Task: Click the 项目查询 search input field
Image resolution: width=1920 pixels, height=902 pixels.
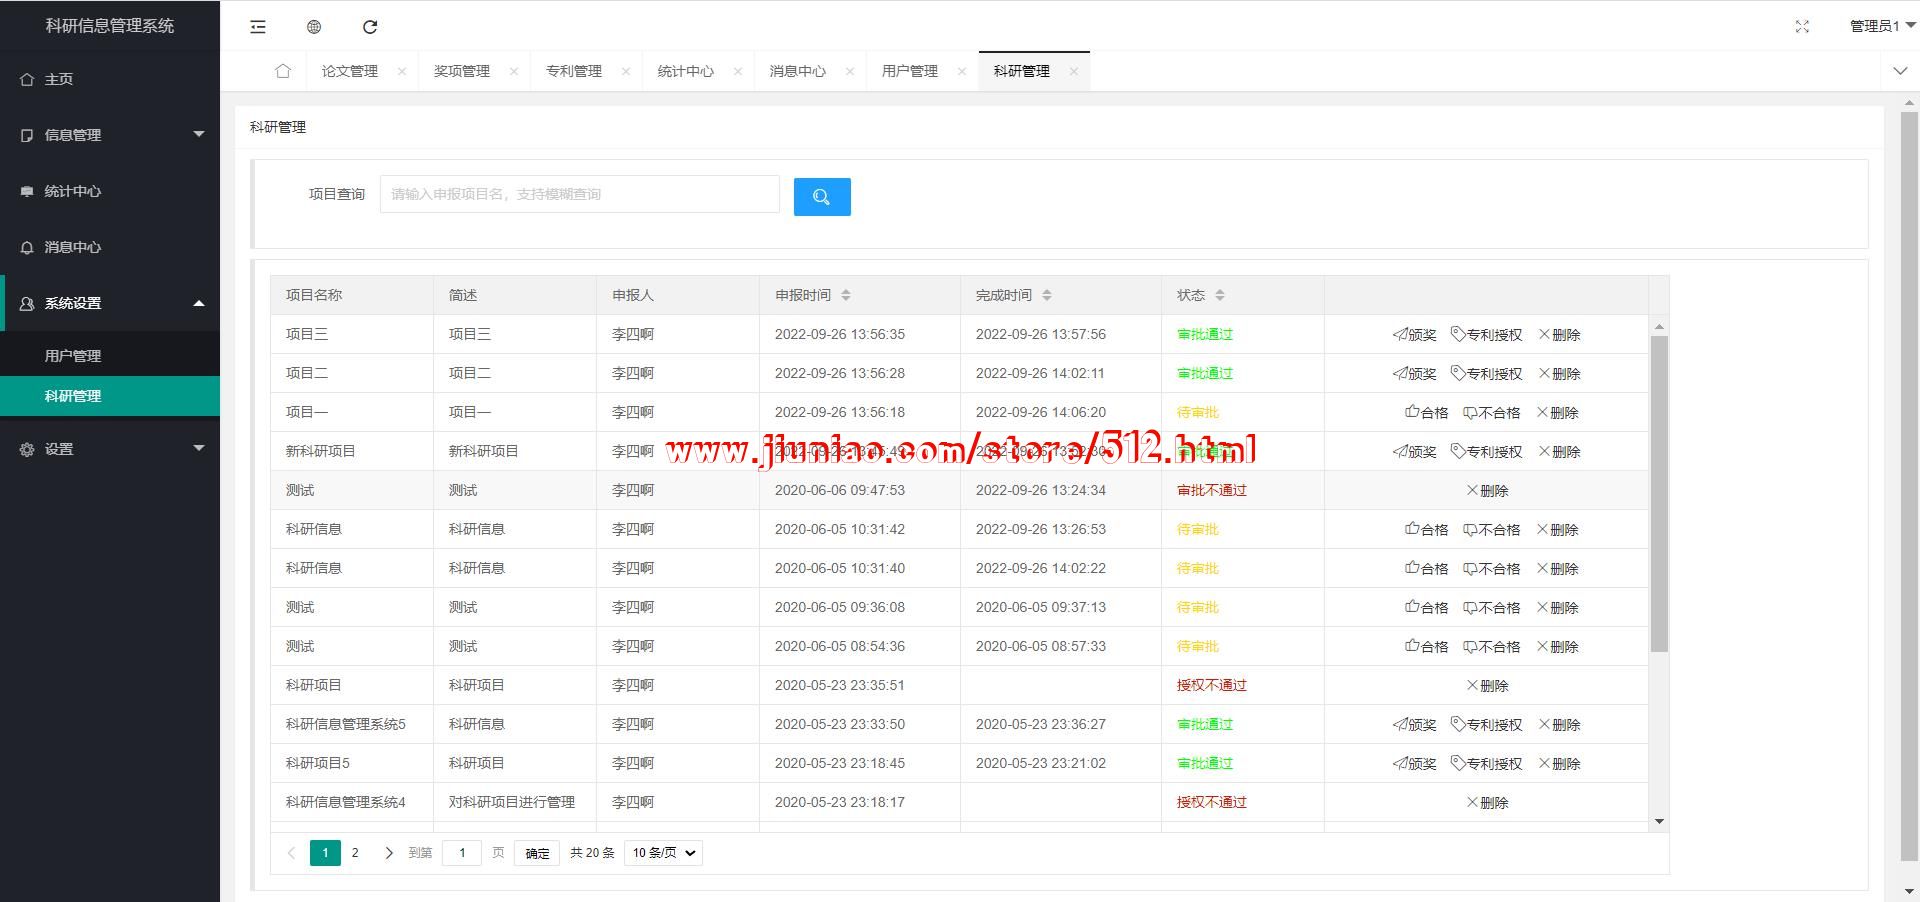Action: pyautogui.click(x=579, y=194)
